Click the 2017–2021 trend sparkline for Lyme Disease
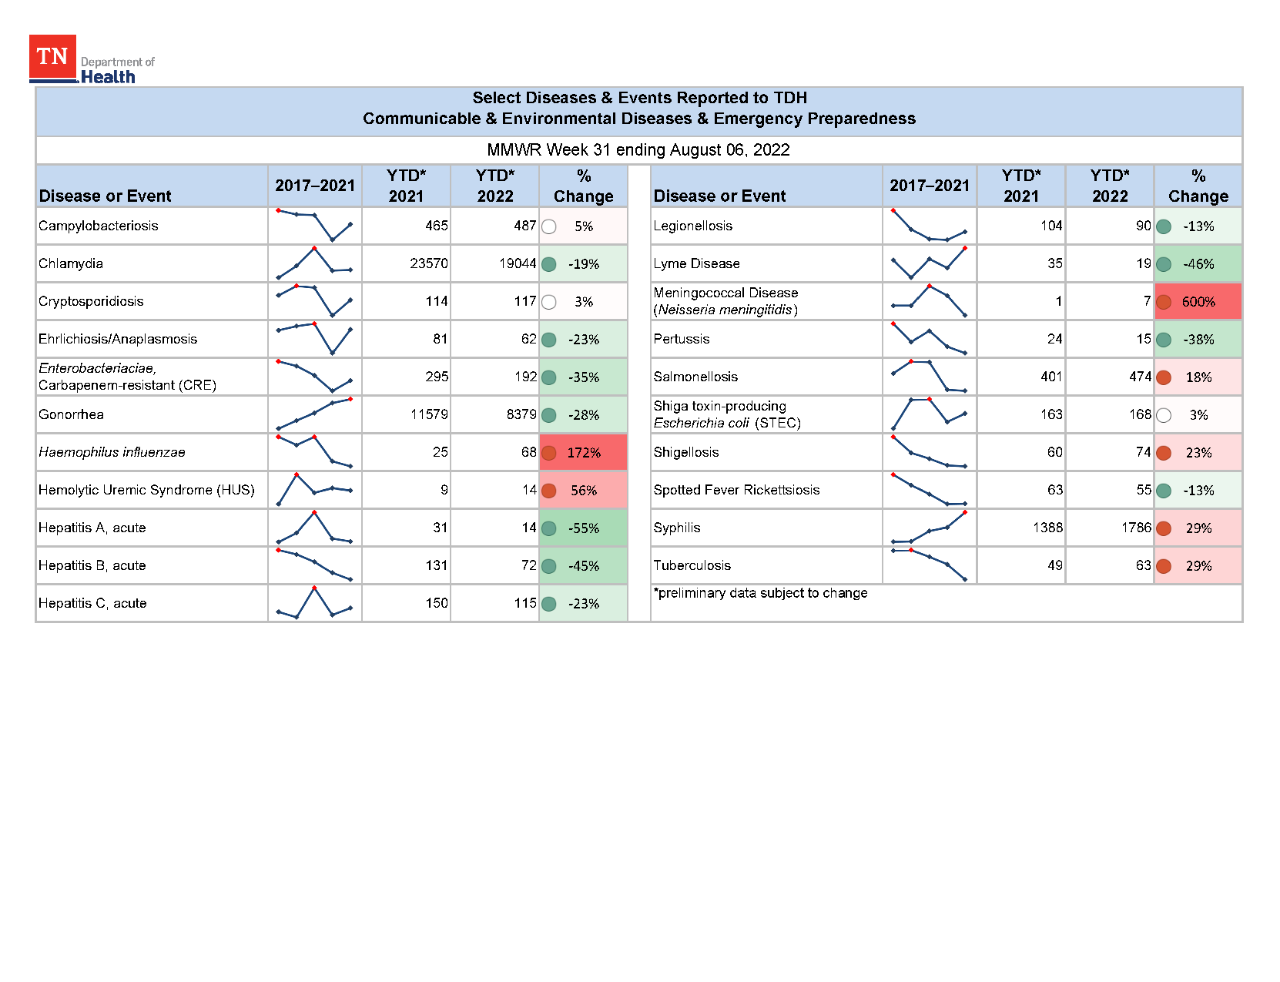The width and height of the screenshot is (1280, 982). (x=929, y=263)
